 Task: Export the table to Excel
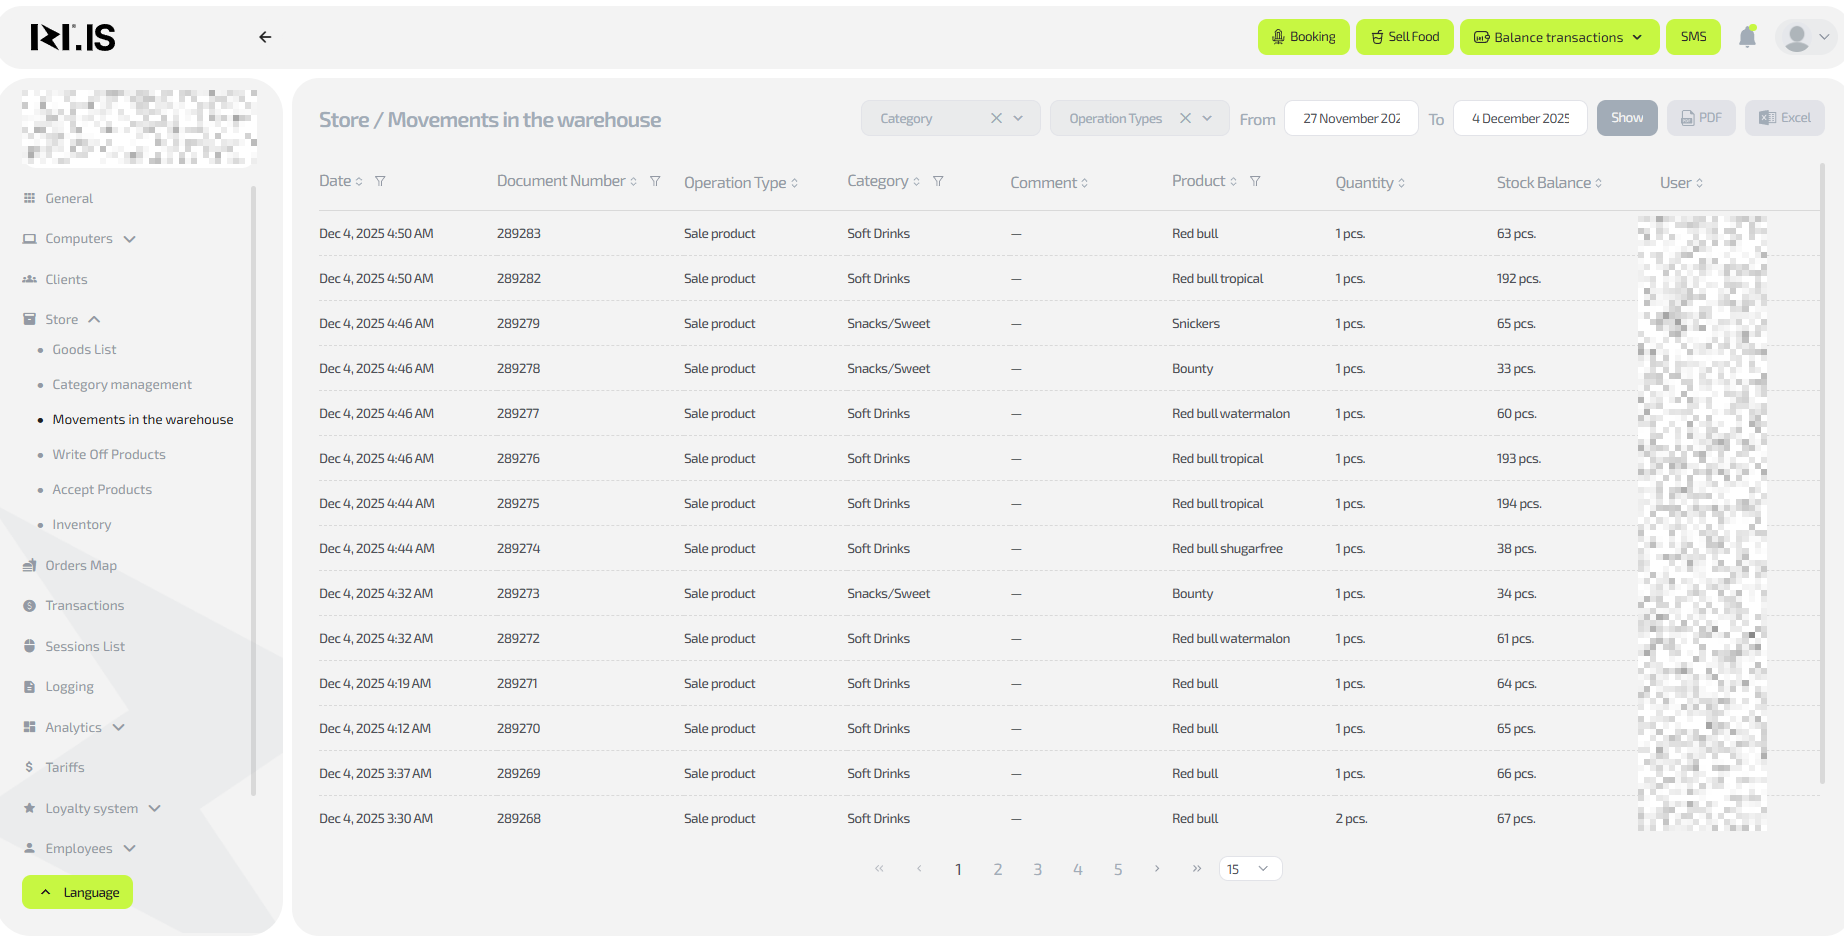click(1784, 118)
